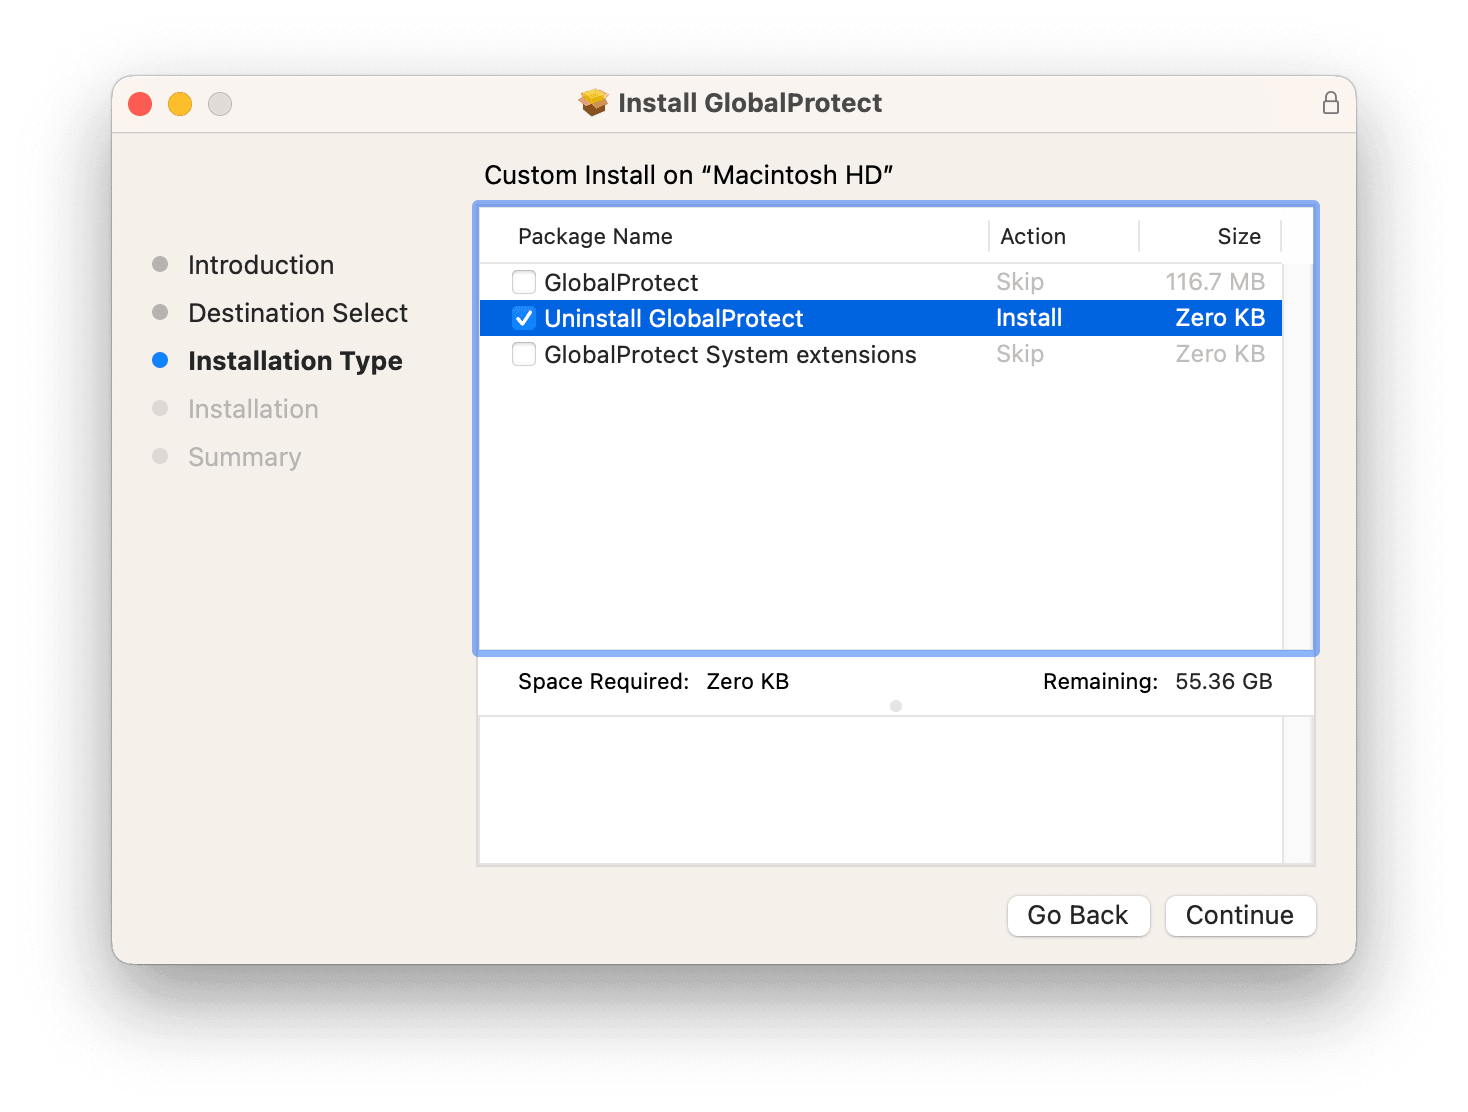This screenshot has height=1112, width=1468.
Task: Click the dot next to Installation step
Action: point(161,408)
